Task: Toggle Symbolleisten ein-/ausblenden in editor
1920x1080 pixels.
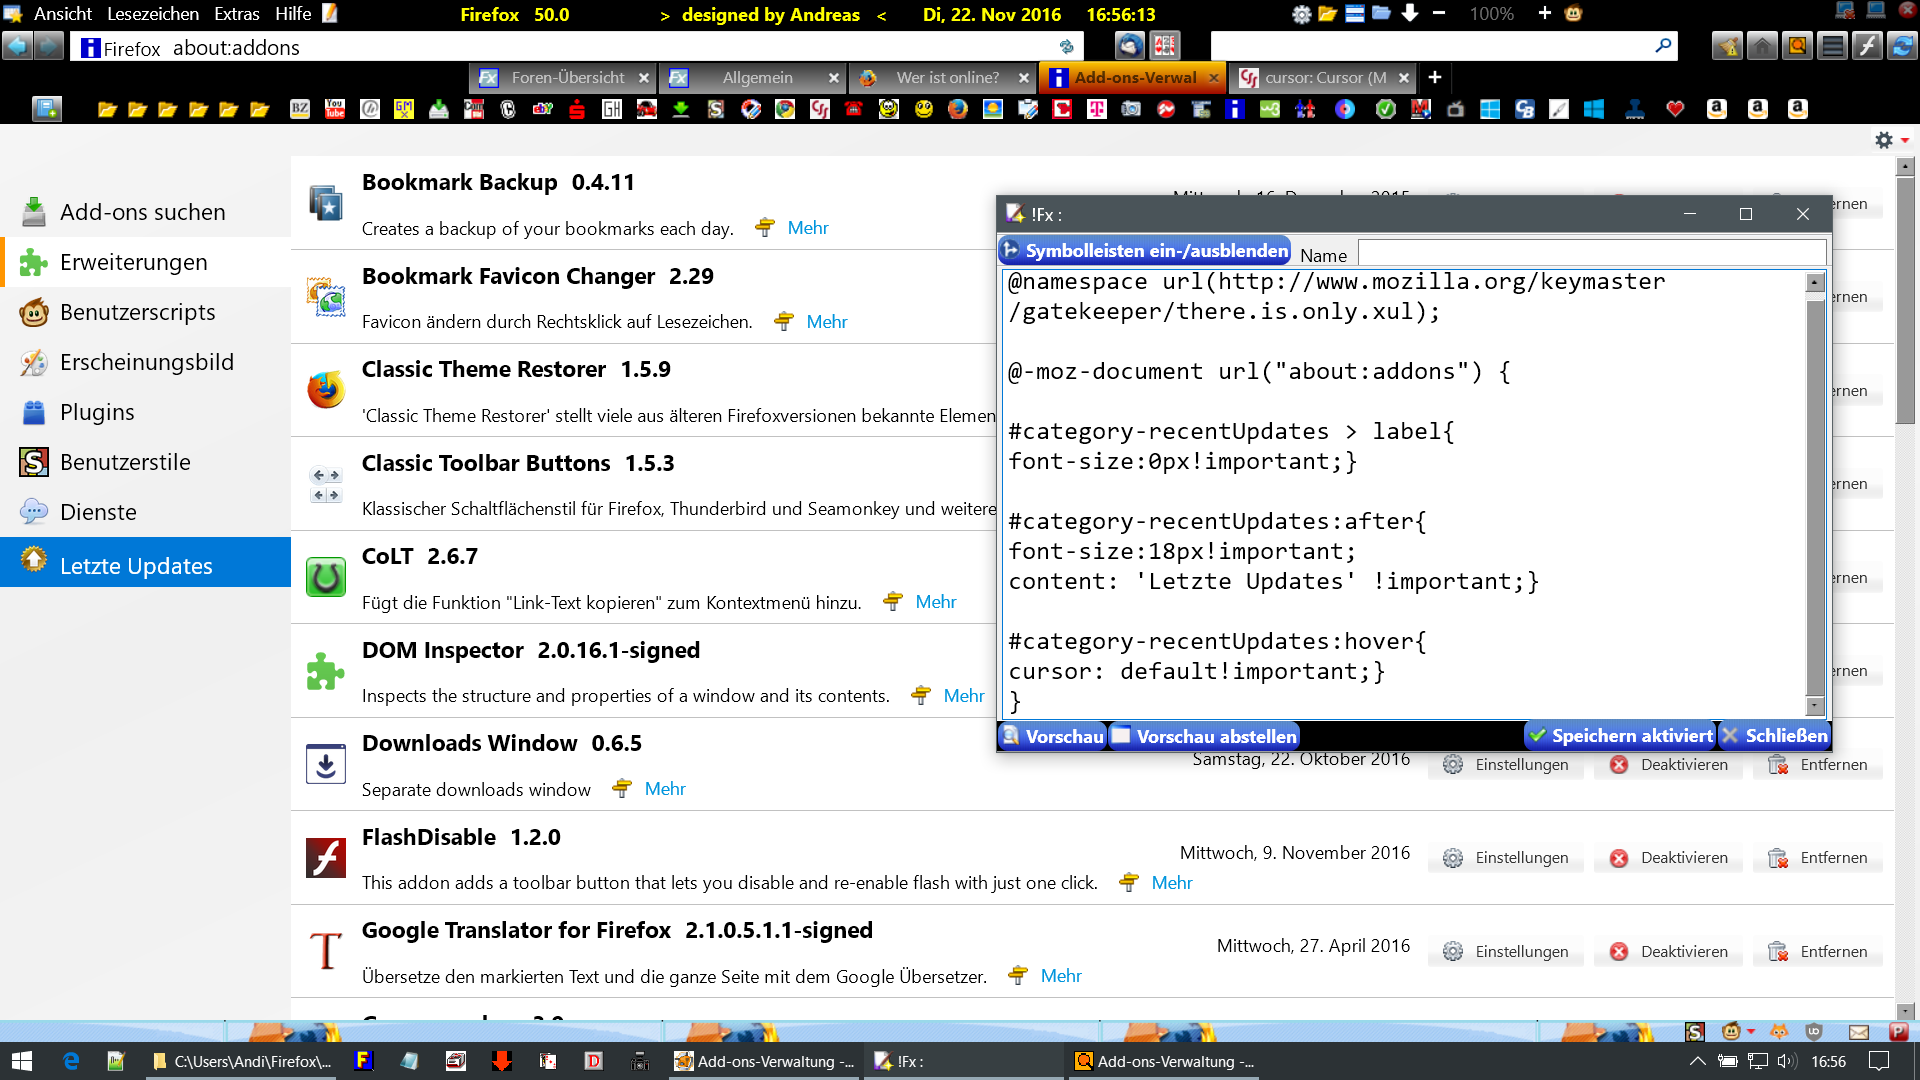Action: coord(1145,251)
